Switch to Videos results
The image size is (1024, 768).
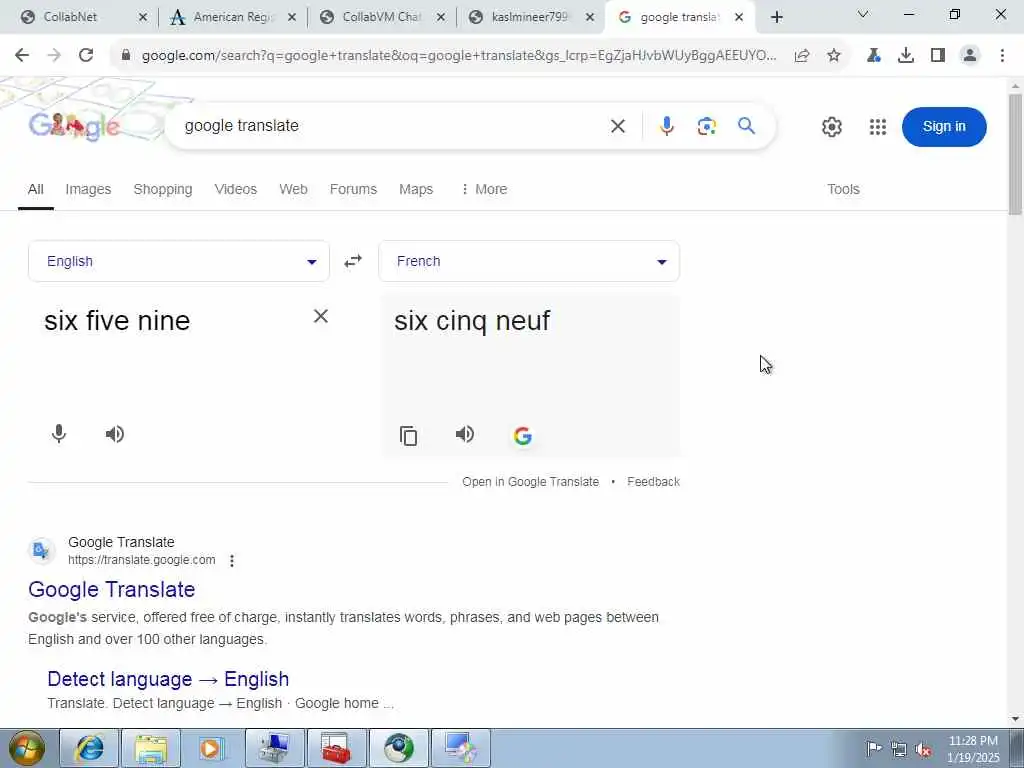pos(236,189)
